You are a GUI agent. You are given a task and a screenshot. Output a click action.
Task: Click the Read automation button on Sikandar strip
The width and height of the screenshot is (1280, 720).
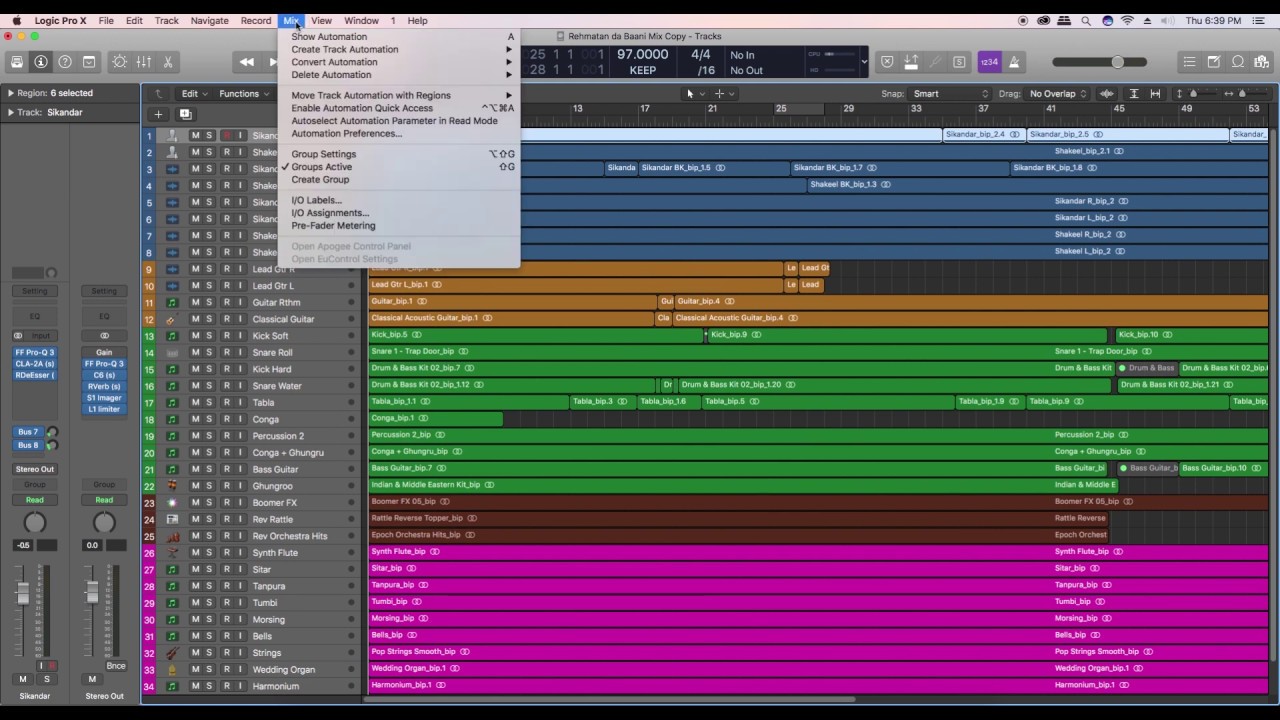[x=35, y=500]
